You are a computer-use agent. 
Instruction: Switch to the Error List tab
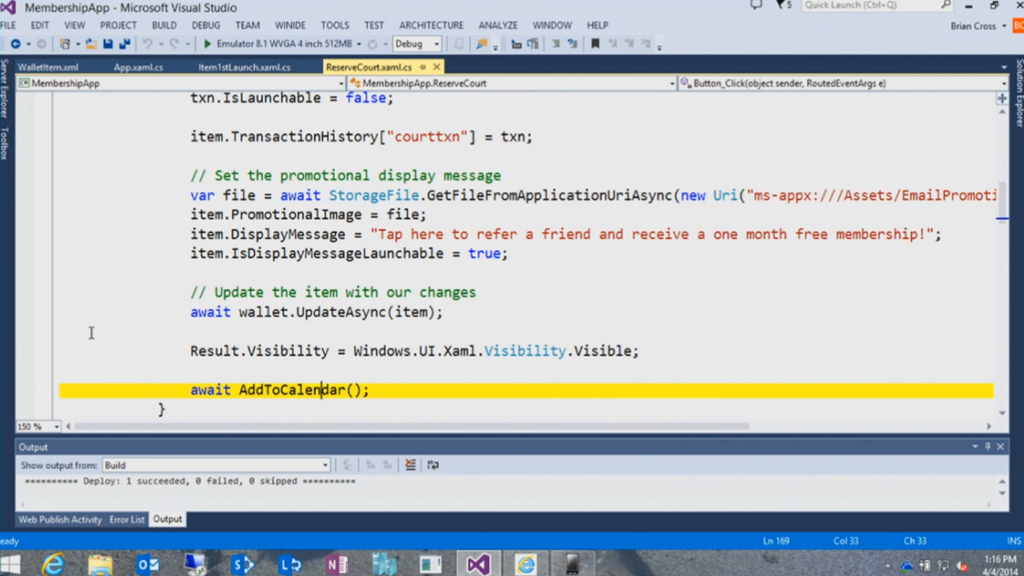click(x=127, y=520)
